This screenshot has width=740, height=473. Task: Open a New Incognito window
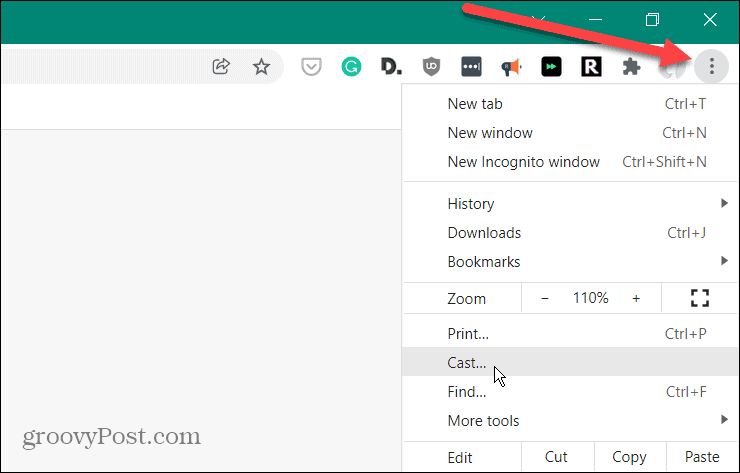coord(570,162)
